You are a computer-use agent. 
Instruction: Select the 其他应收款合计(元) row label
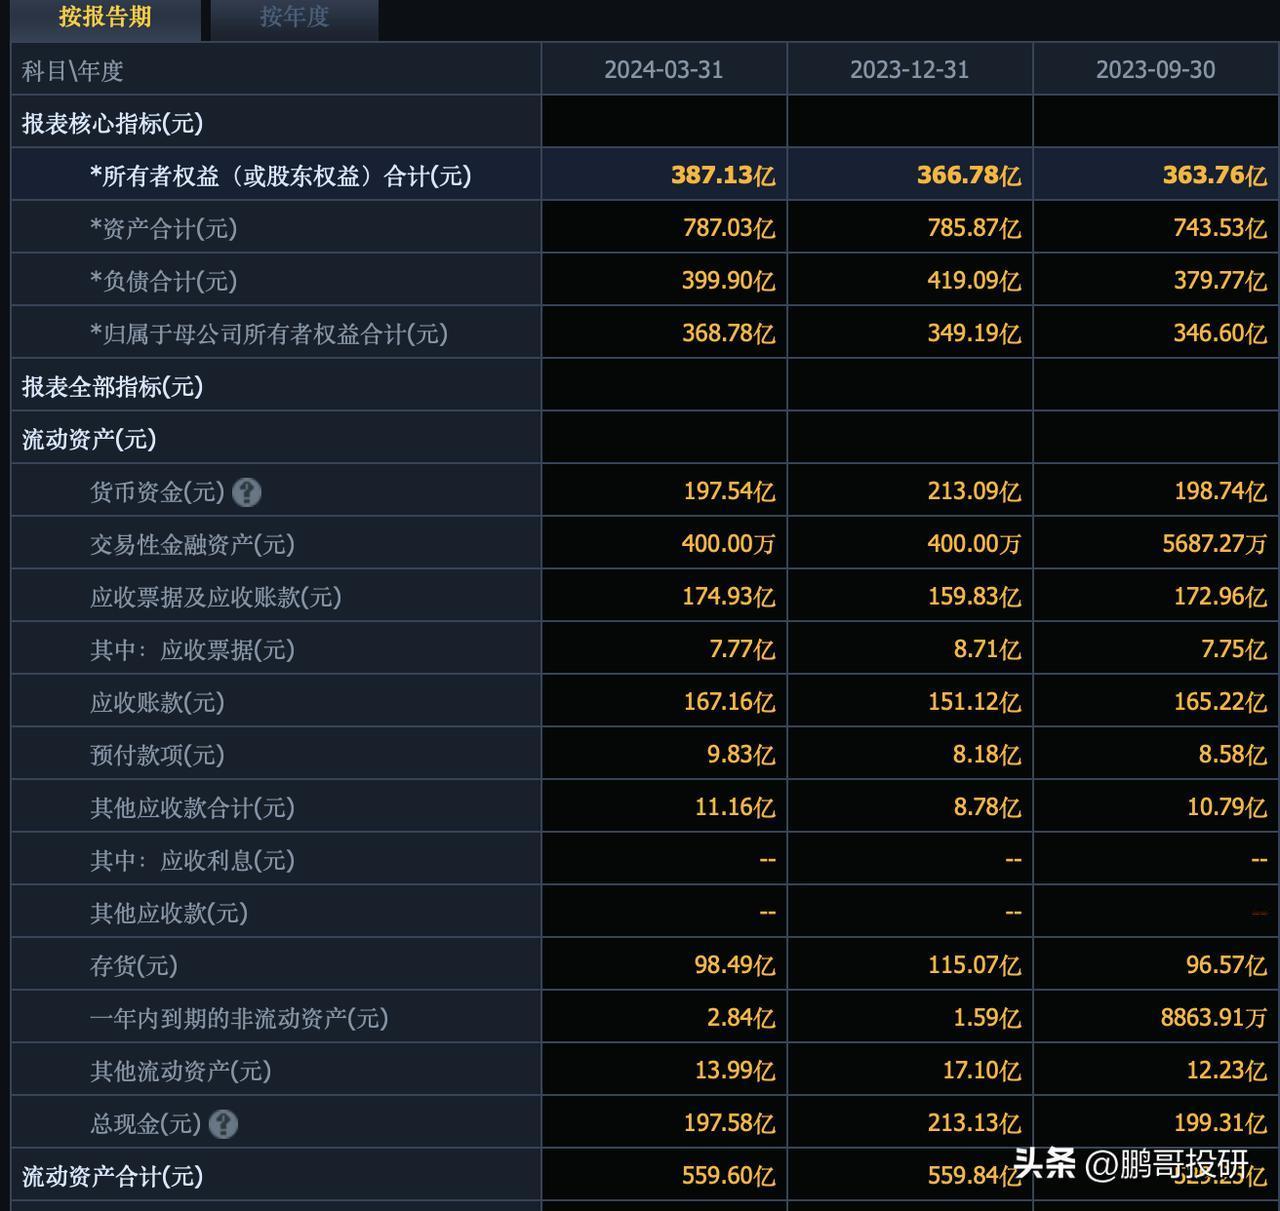tap(192, 808)
